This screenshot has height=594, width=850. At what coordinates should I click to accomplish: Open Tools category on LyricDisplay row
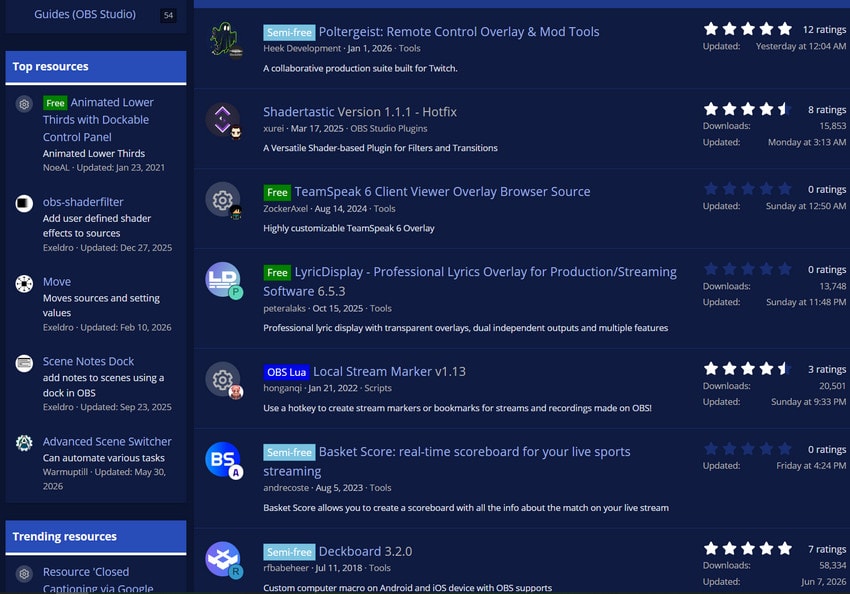pos(381,309)
